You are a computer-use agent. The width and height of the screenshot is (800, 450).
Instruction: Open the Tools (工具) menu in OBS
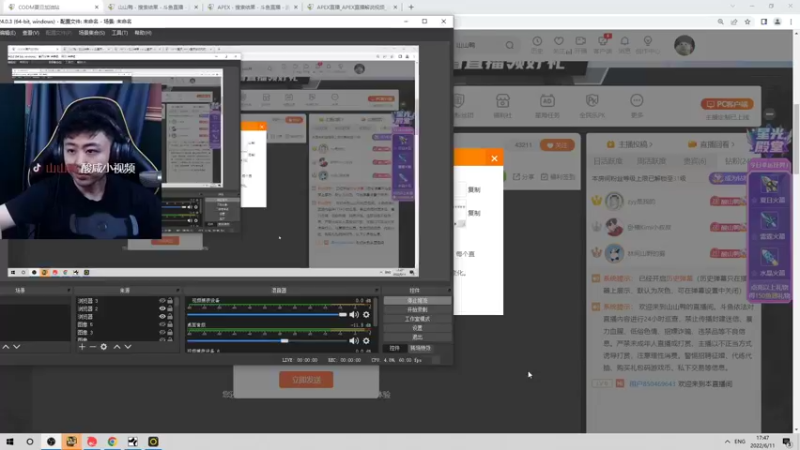point(120,33)
